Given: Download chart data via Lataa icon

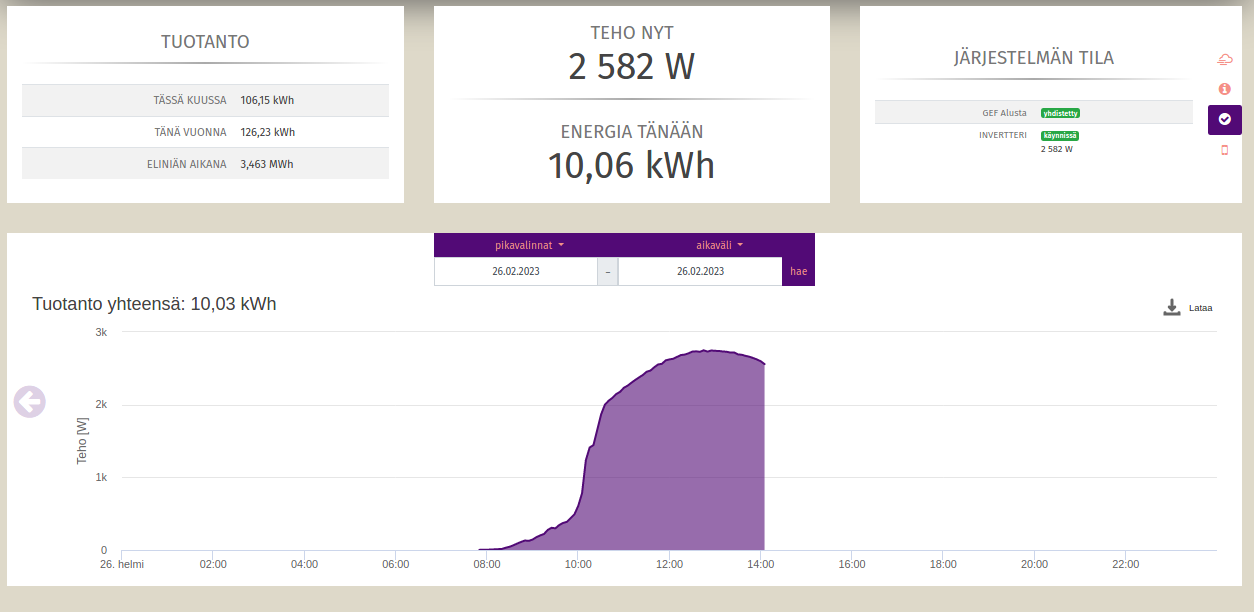Looking at the screenshot, I should [x=1172, y=307].
